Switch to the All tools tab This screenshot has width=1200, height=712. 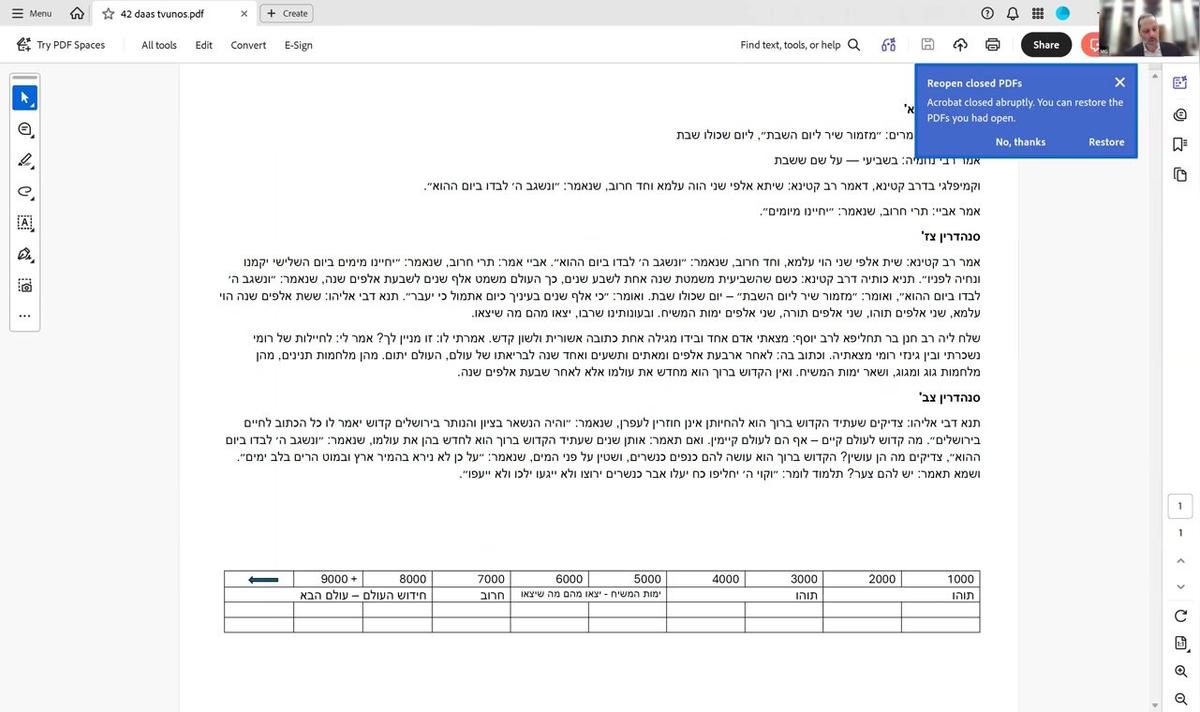click(158, 45)
